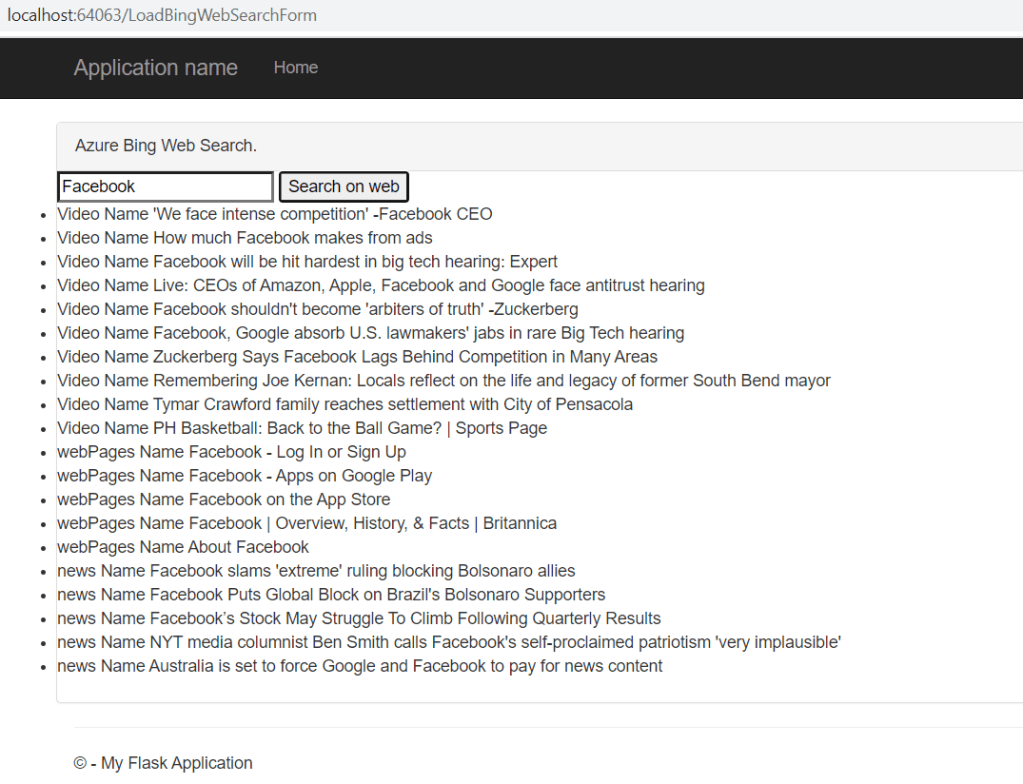This screenshot has width=1023, height=784.
Task: Select the Live CEOs antitrust hearing result
Action: (x=381, y=286)
